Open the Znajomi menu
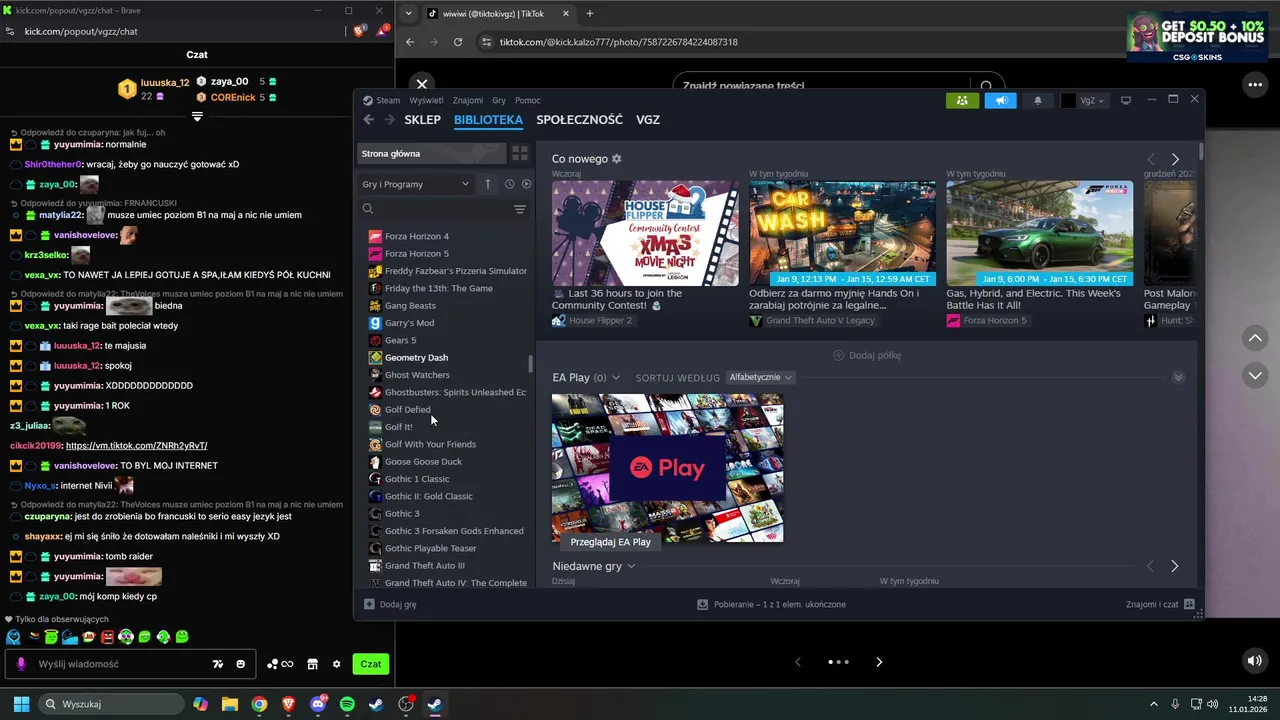 tap(467, 100)
